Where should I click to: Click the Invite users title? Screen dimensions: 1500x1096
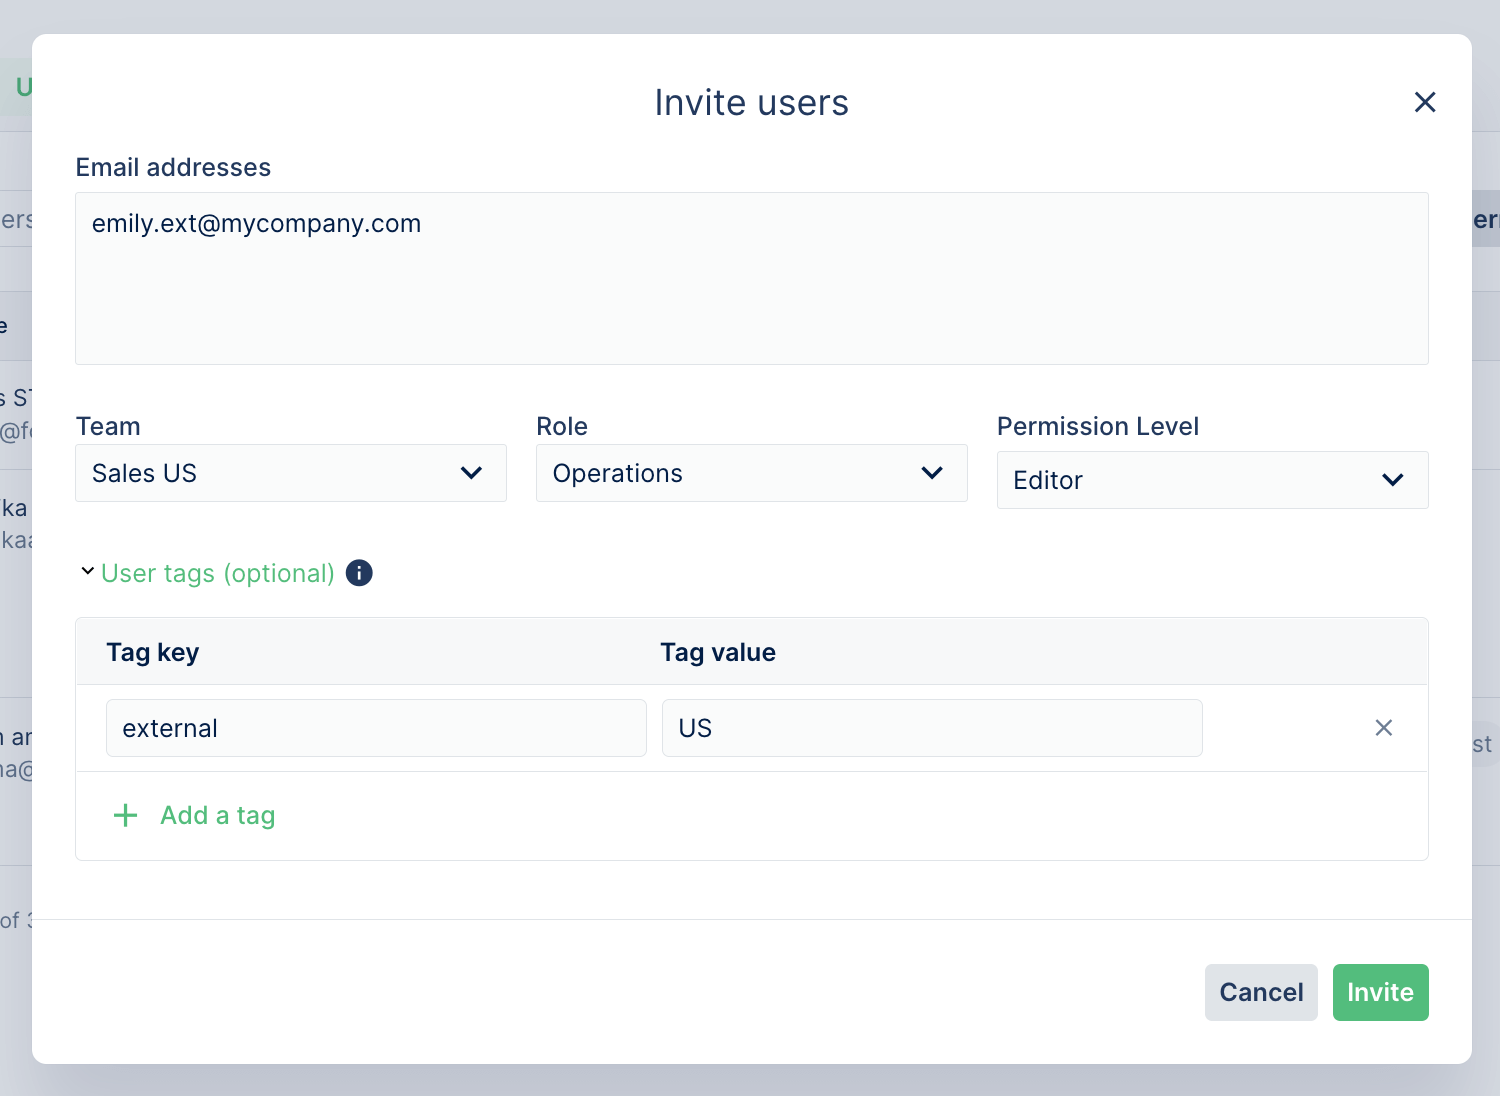tap(752, 103)
